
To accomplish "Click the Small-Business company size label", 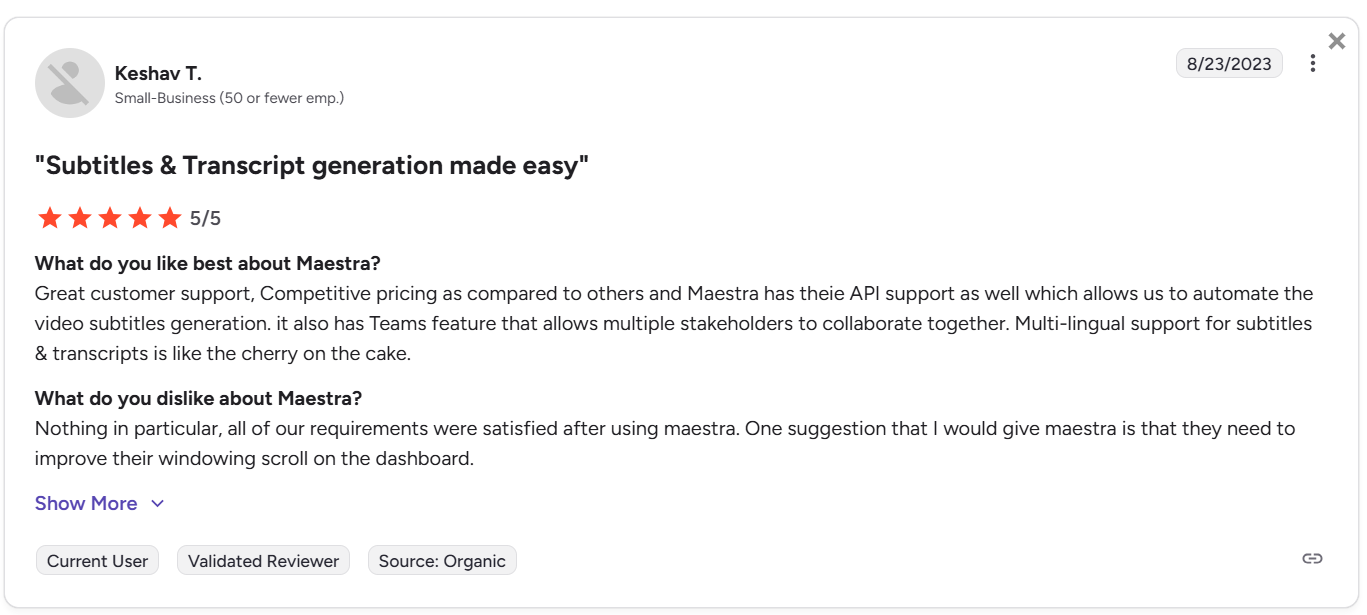I will [x=229, y=98].
